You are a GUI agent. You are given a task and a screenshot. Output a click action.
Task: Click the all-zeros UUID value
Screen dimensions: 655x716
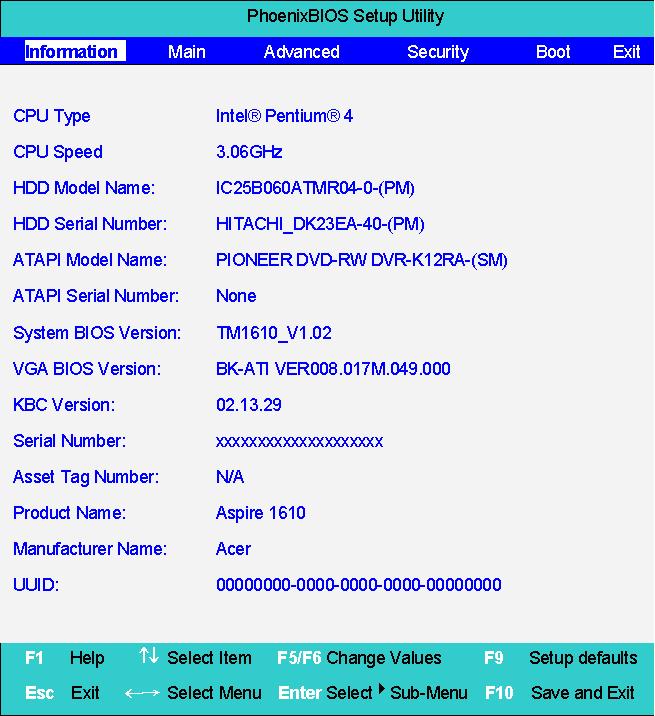coord(359,585)
